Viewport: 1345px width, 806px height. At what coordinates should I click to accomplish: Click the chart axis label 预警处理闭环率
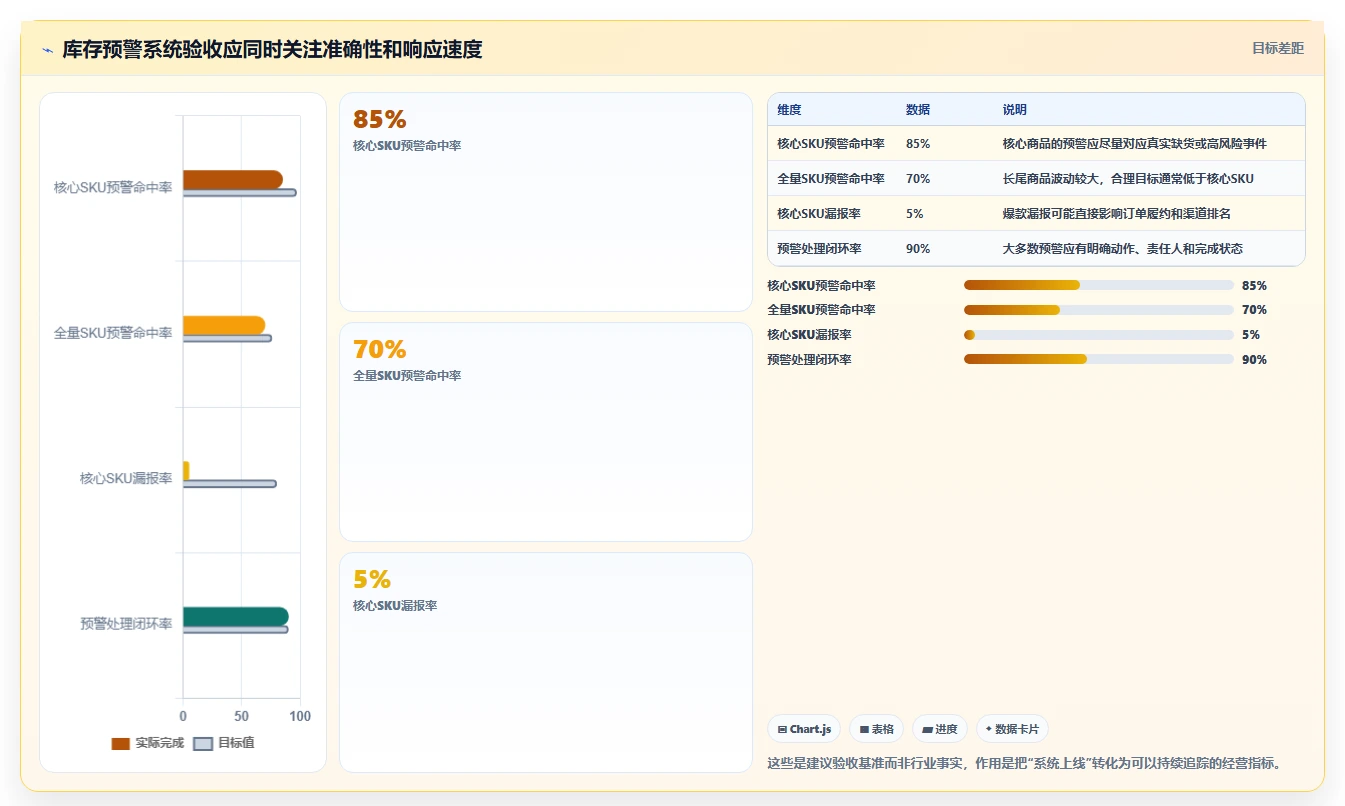point(126,624)
